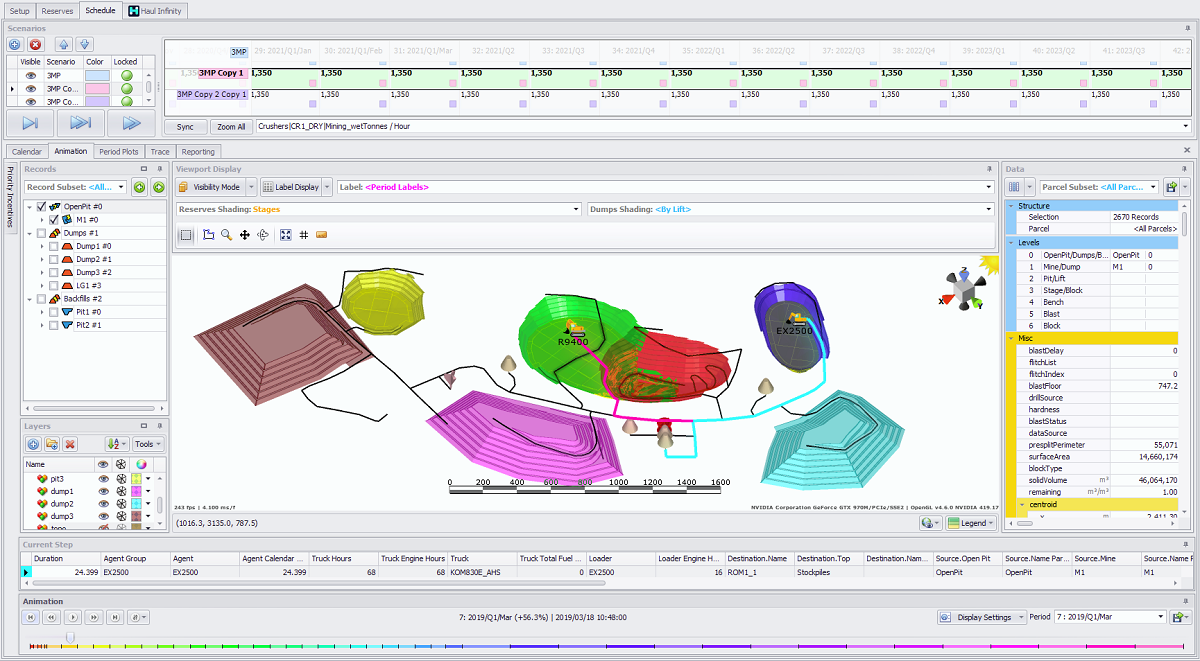Click the ruler measure tool icon
This screenshot has width=1200, height=661.
click(321, 235)
